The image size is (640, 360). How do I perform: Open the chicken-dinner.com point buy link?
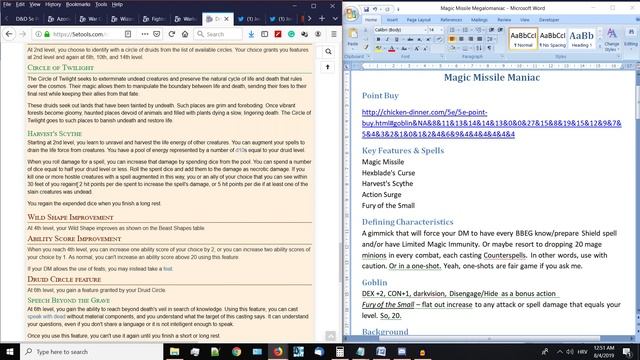click(491, 123)
